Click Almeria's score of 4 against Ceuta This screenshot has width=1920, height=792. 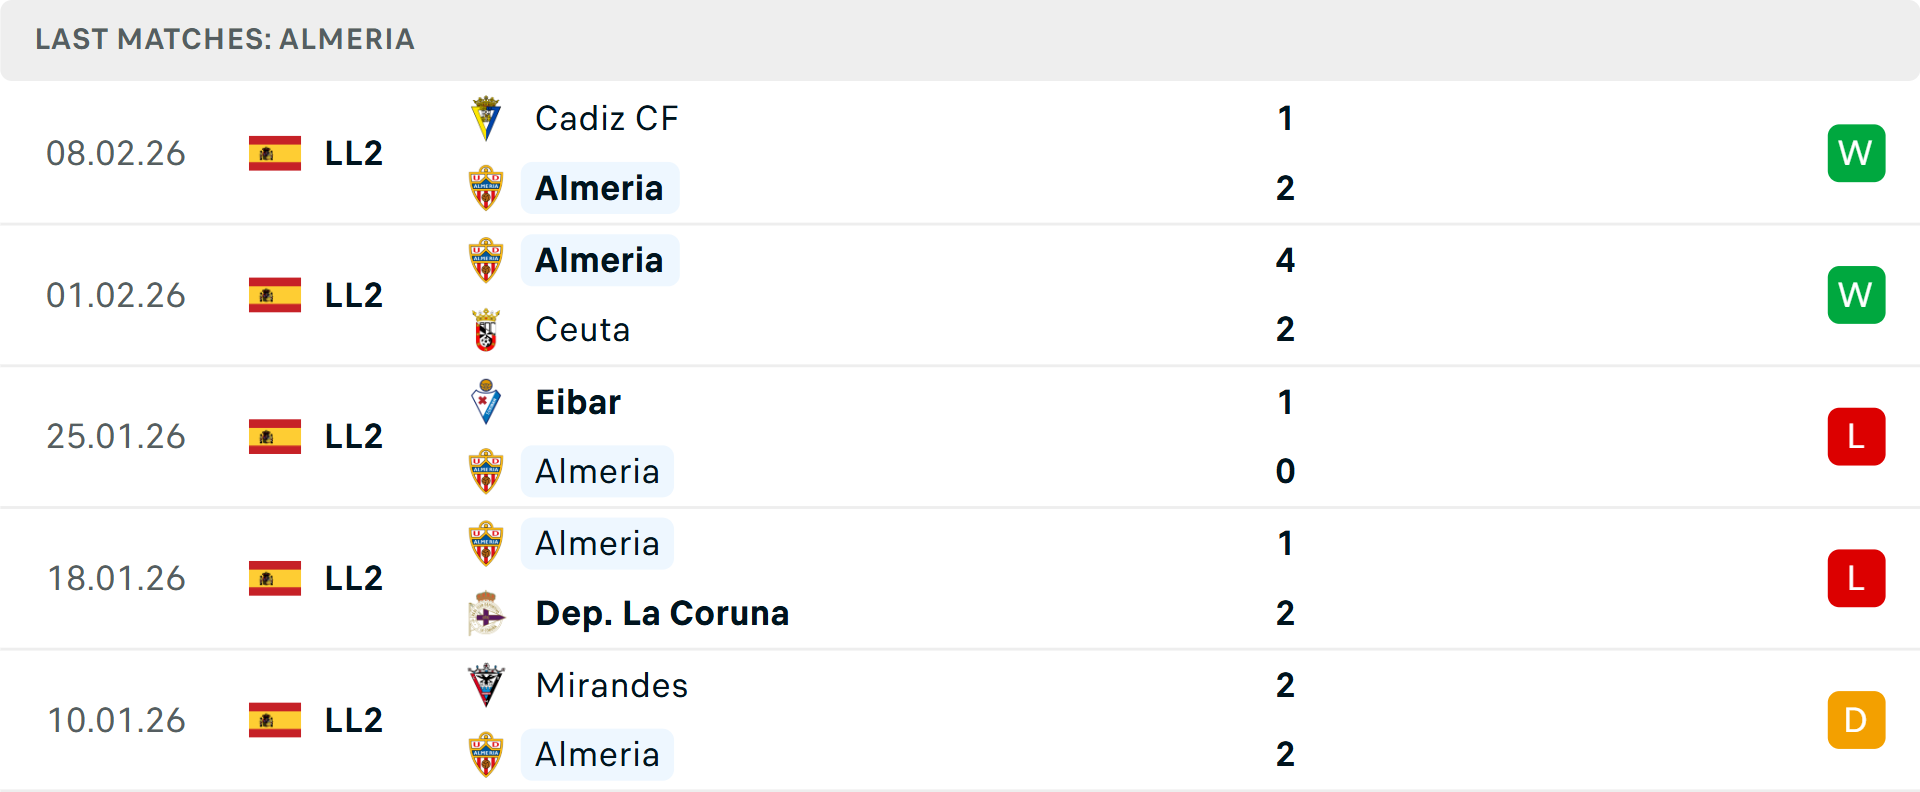click(1285, 260)
